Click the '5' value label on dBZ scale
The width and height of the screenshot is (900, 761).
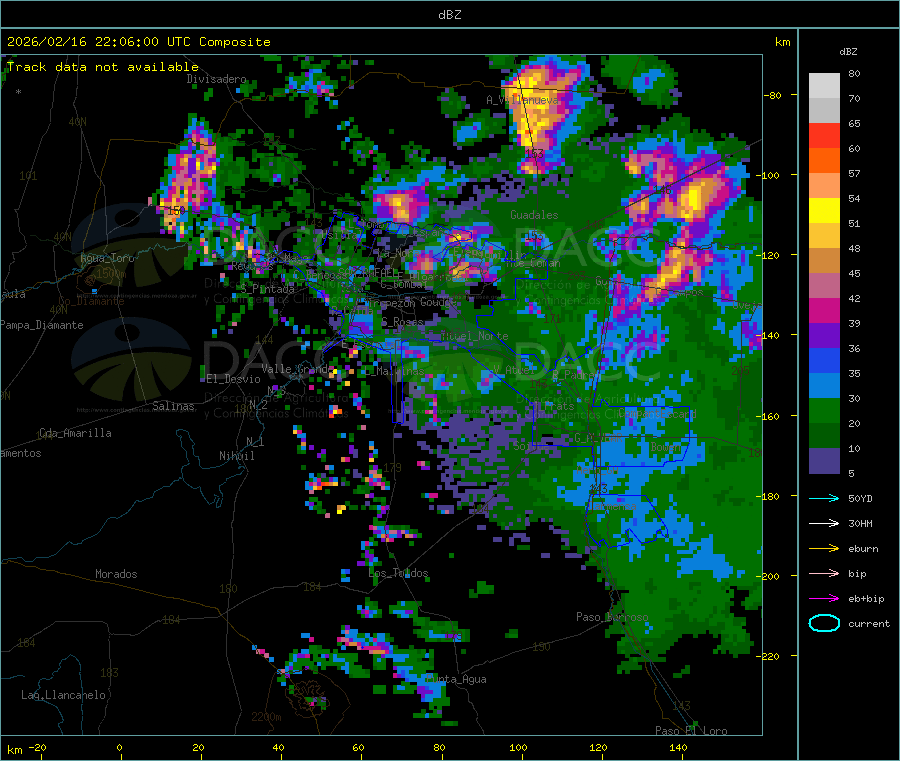pos(851,473)
